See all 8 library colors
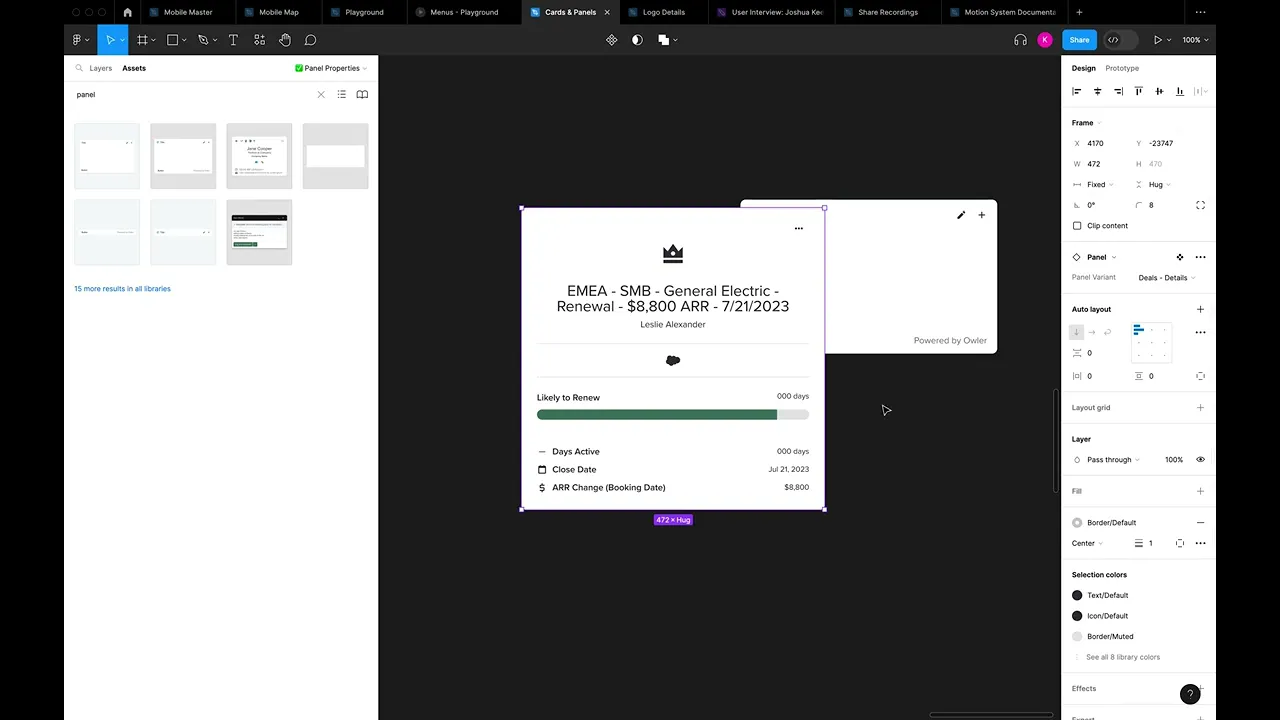The width and height of the screenshot is (1280, 720). point(1123,657)
